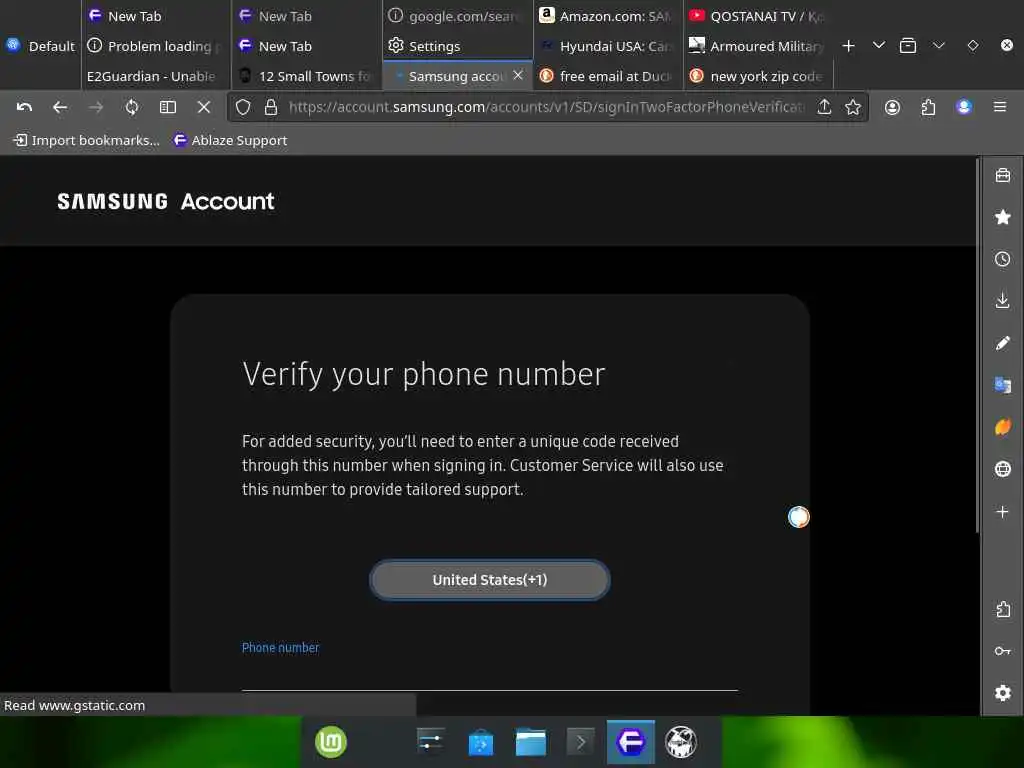Click the blue profile avatar icon

pyautogui.click(x=964, y=107)
